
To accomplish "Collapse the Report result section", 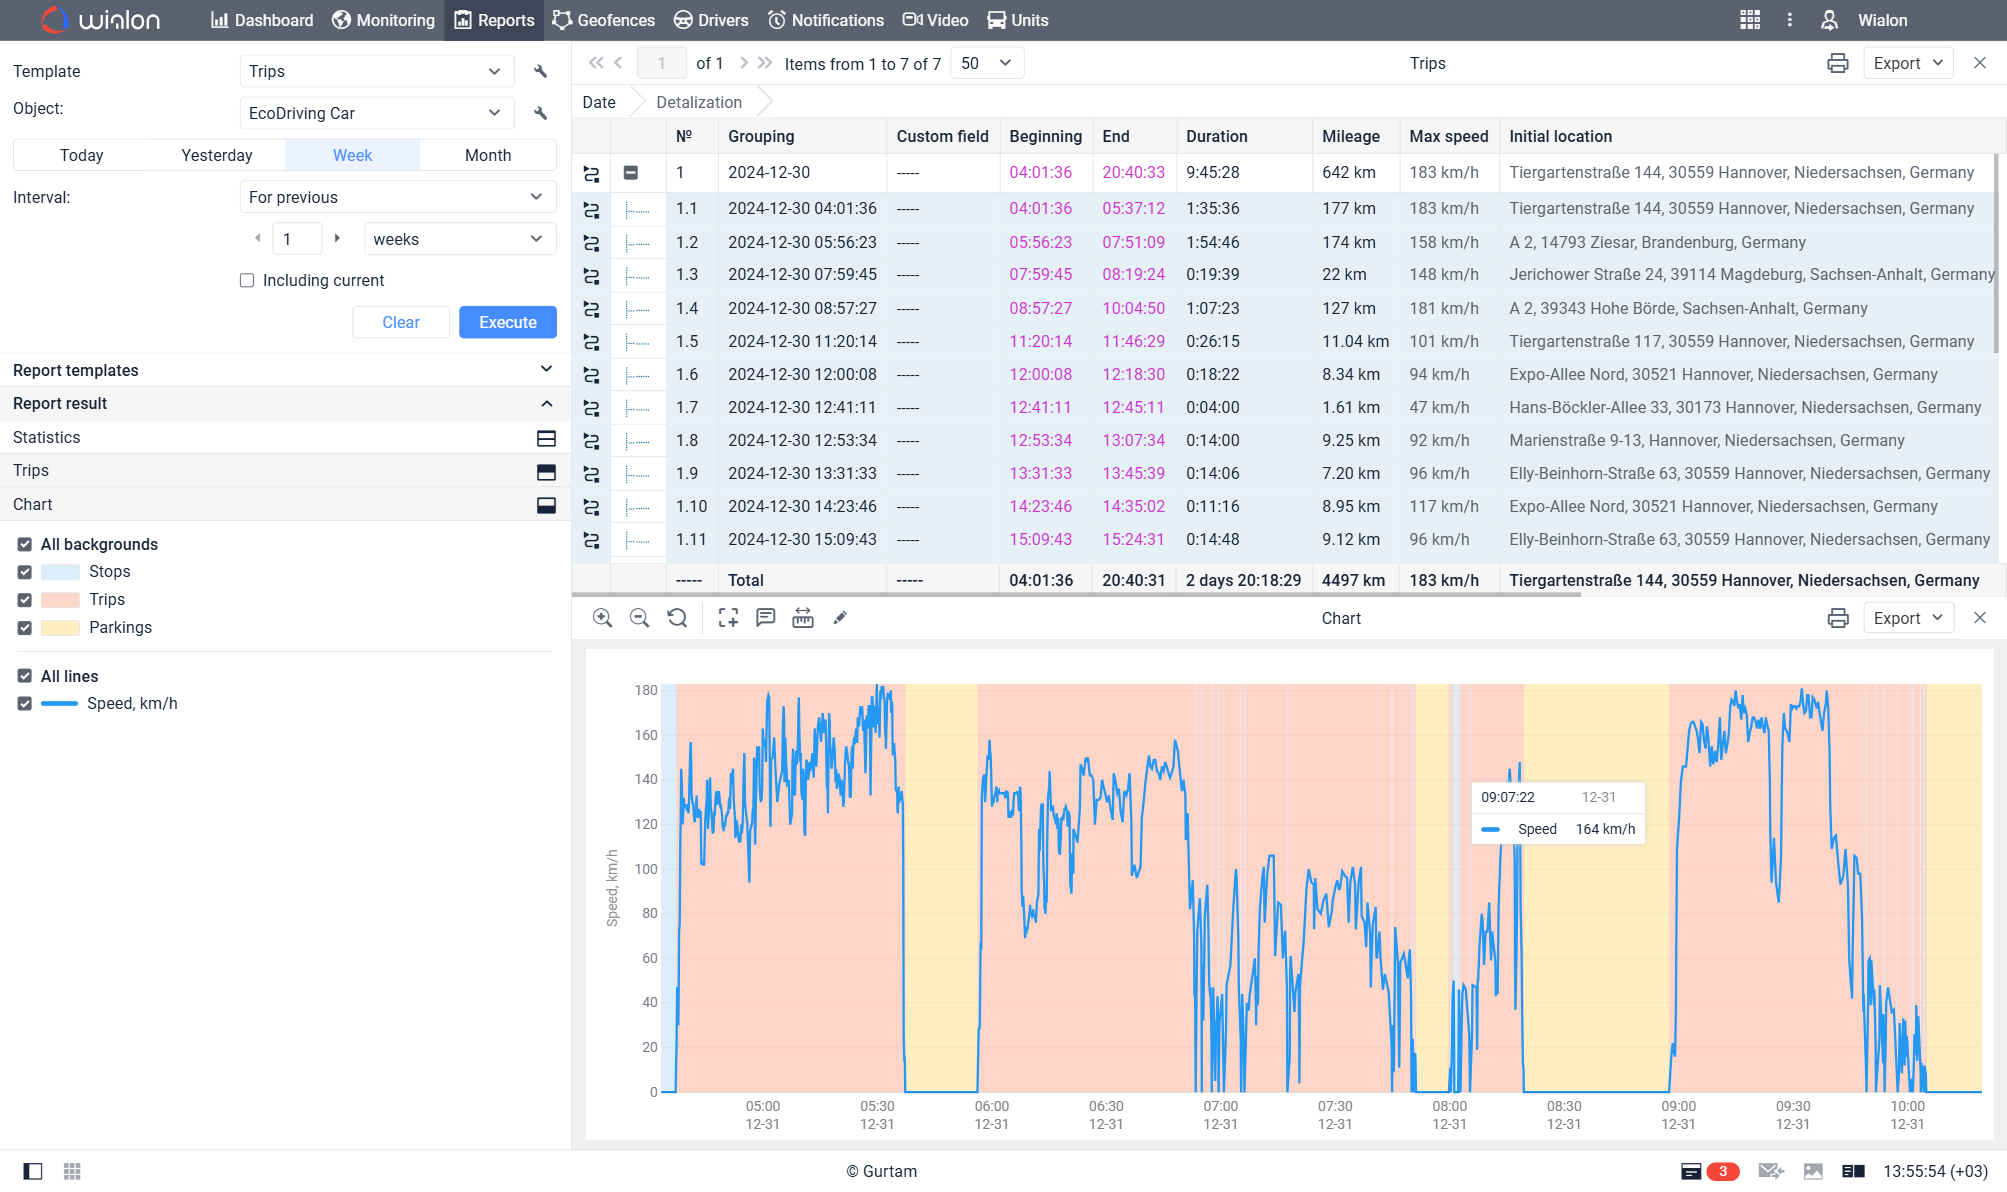I will (x=546, y=403).
